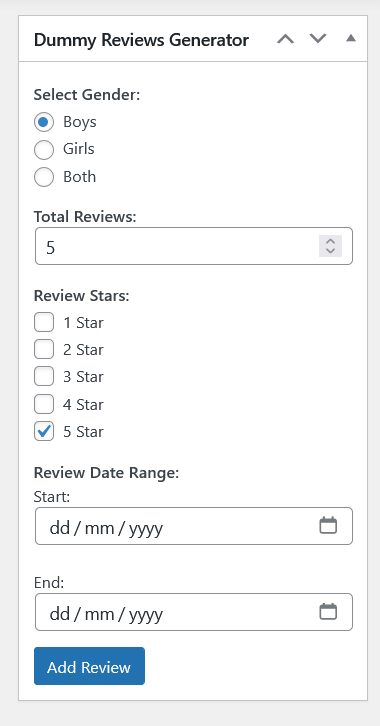This screenshot has width=380, height=726.
Task: Click the Add Review button
Action: 89,666
